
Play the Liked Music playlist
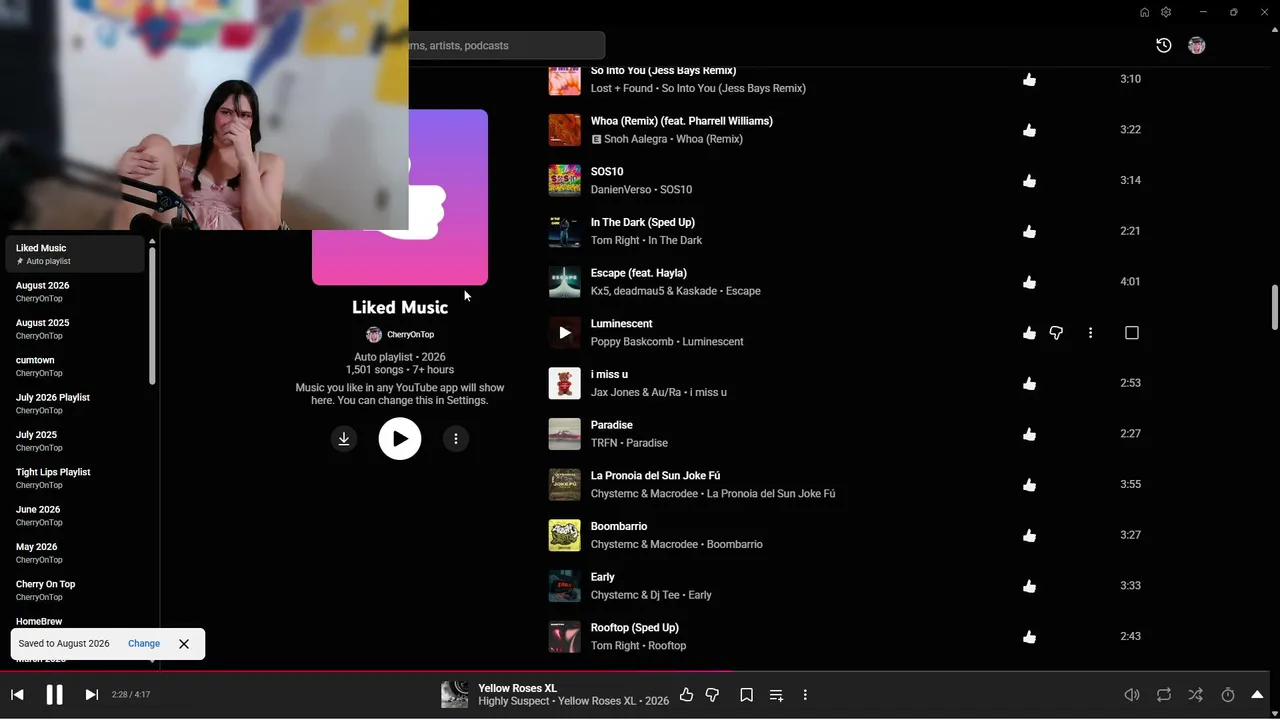[400, 438]
